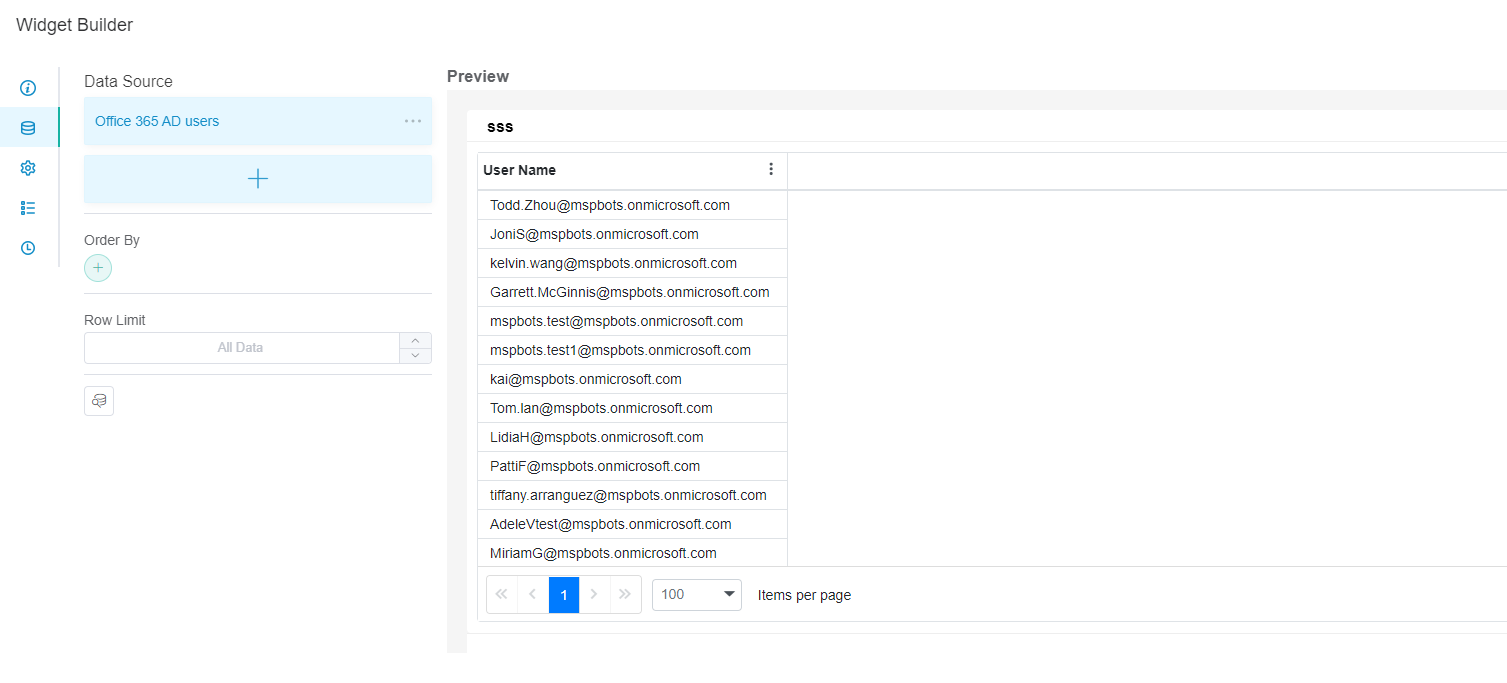Select the Todd.Zhou email row
Screen dimensions: 1507x683
(x=610, y=205)
